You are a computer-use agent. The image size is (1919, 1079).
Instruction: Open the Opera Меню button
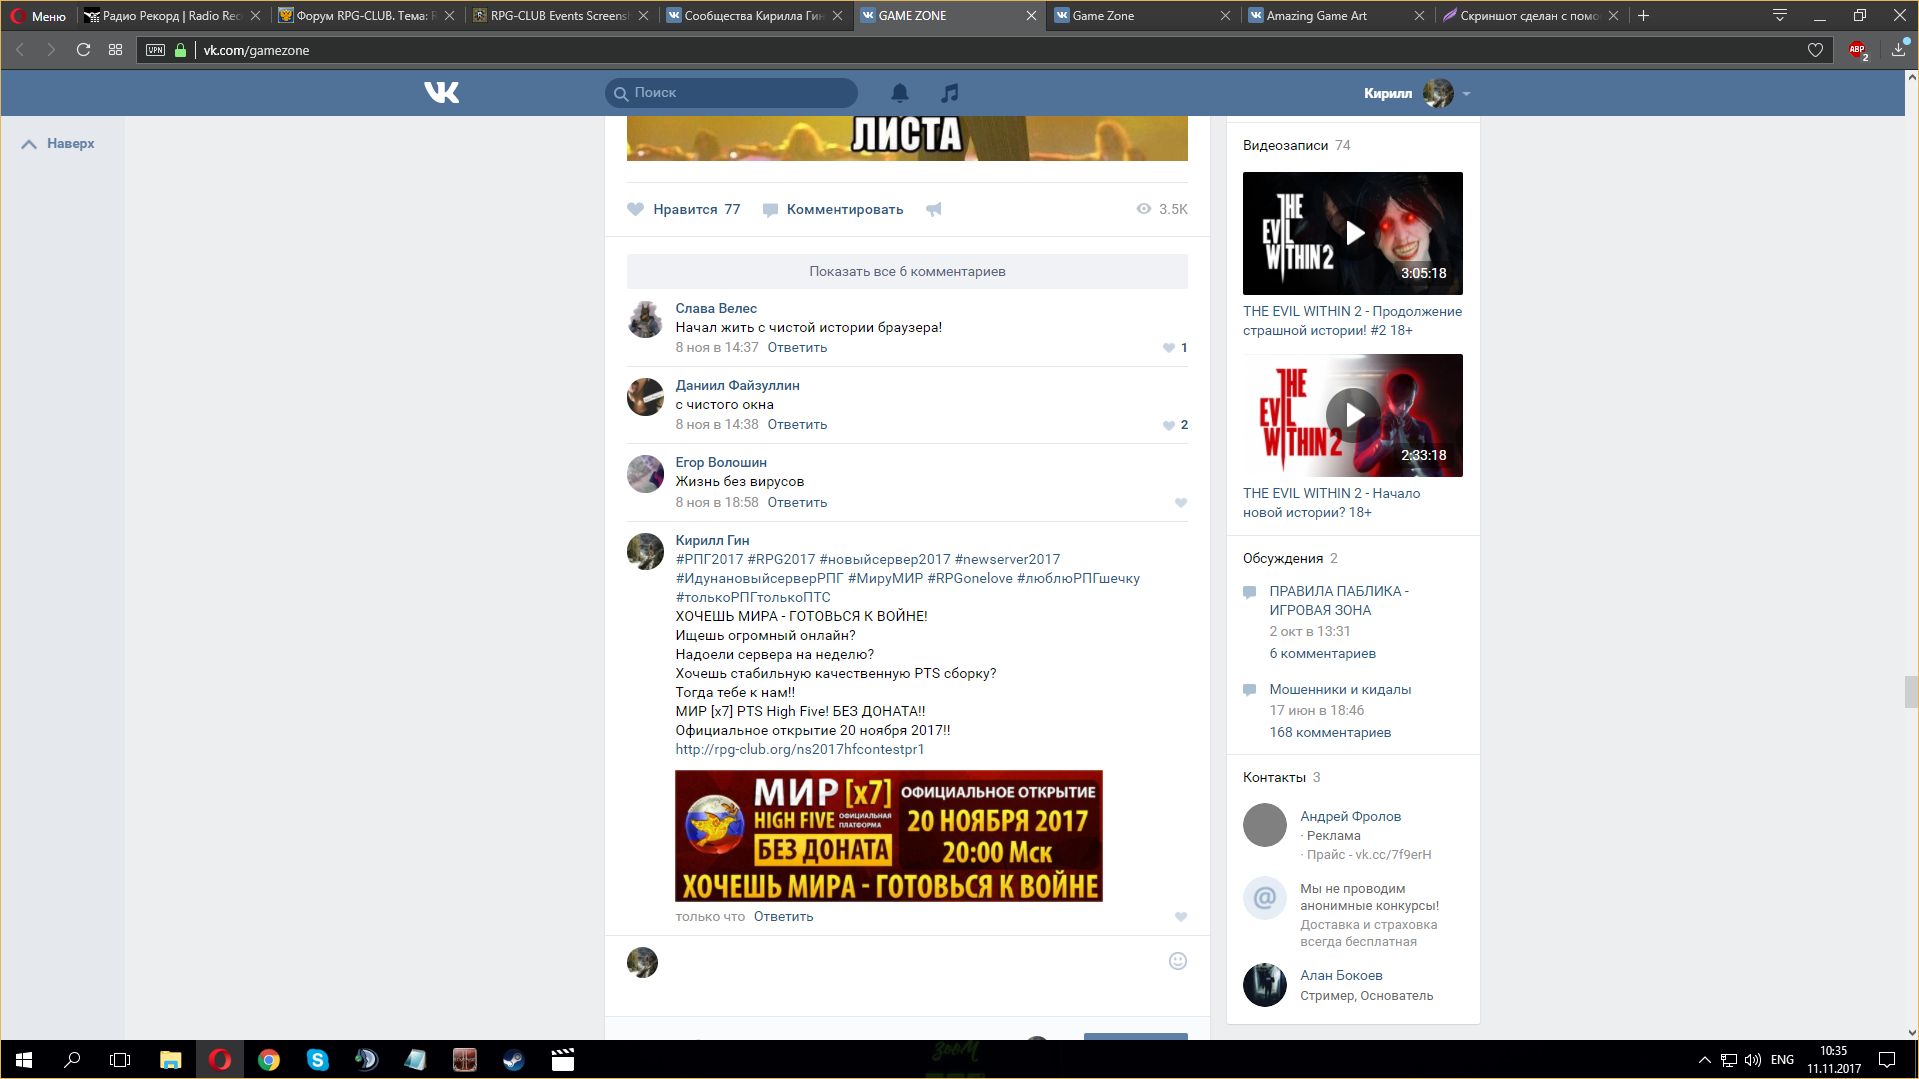pyautogui.click(x=39, y=16)
